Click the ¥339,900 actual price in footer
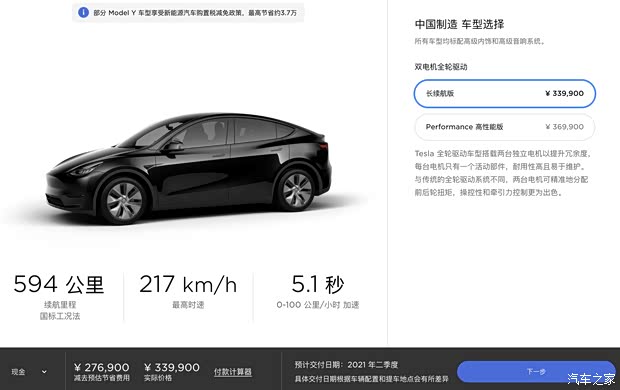Viewport: 620px width, 390px height. point(172,372)
